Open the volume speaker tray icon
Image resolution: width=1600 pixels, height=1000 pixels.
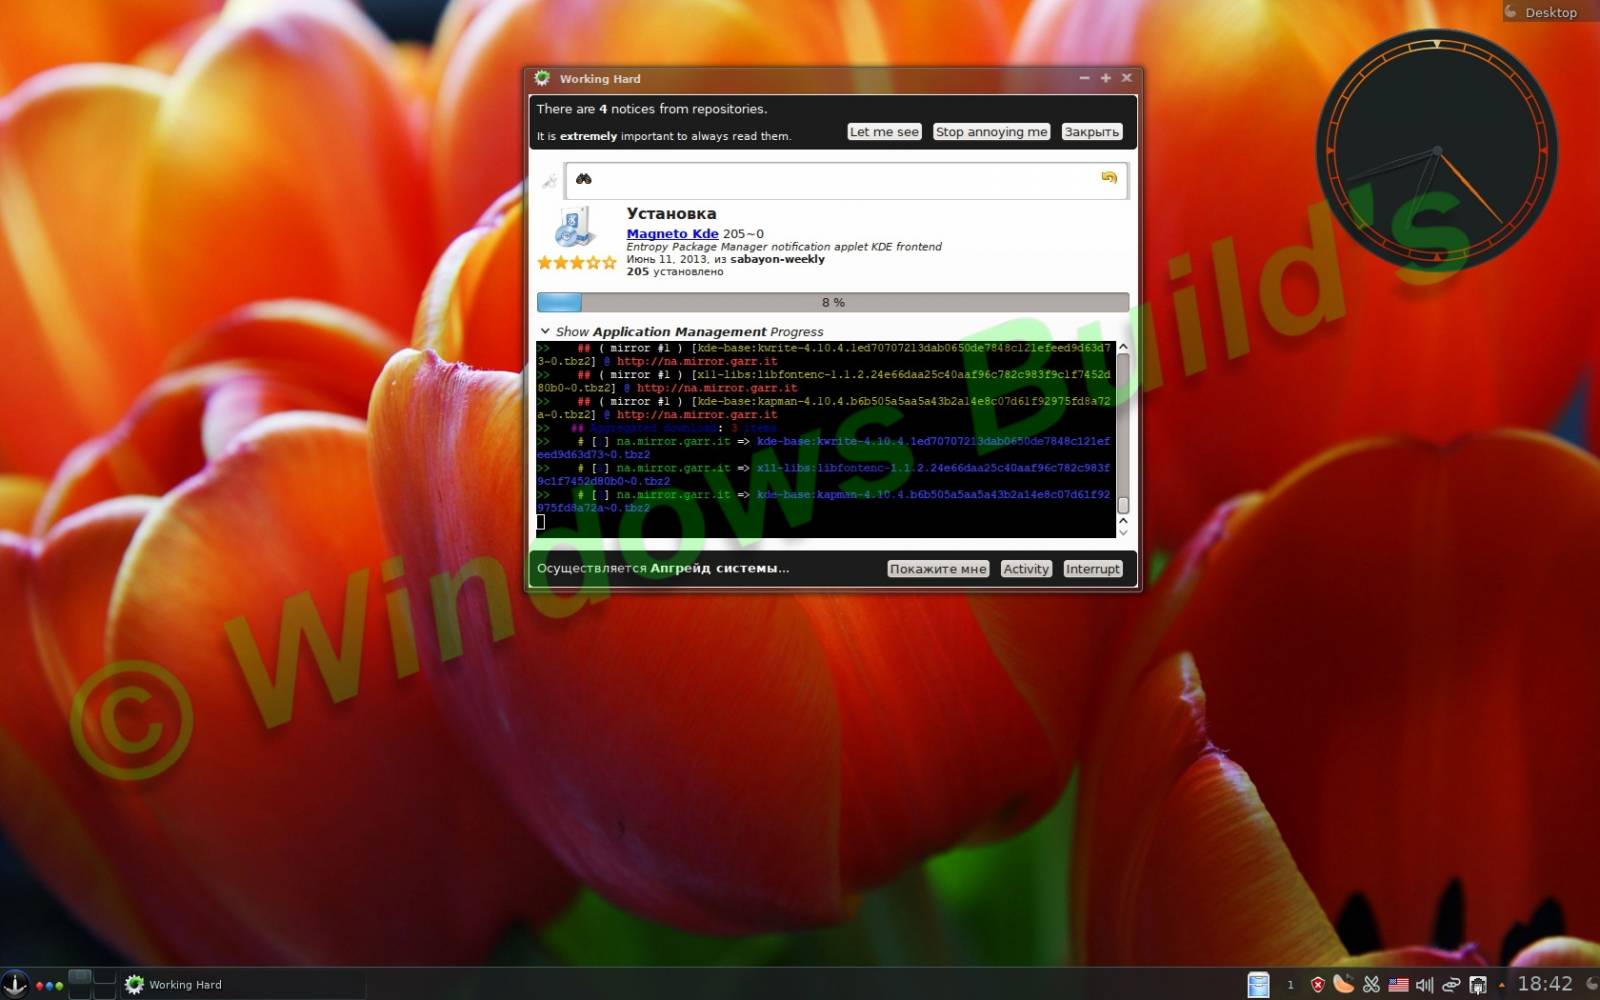coord(1424,985)
